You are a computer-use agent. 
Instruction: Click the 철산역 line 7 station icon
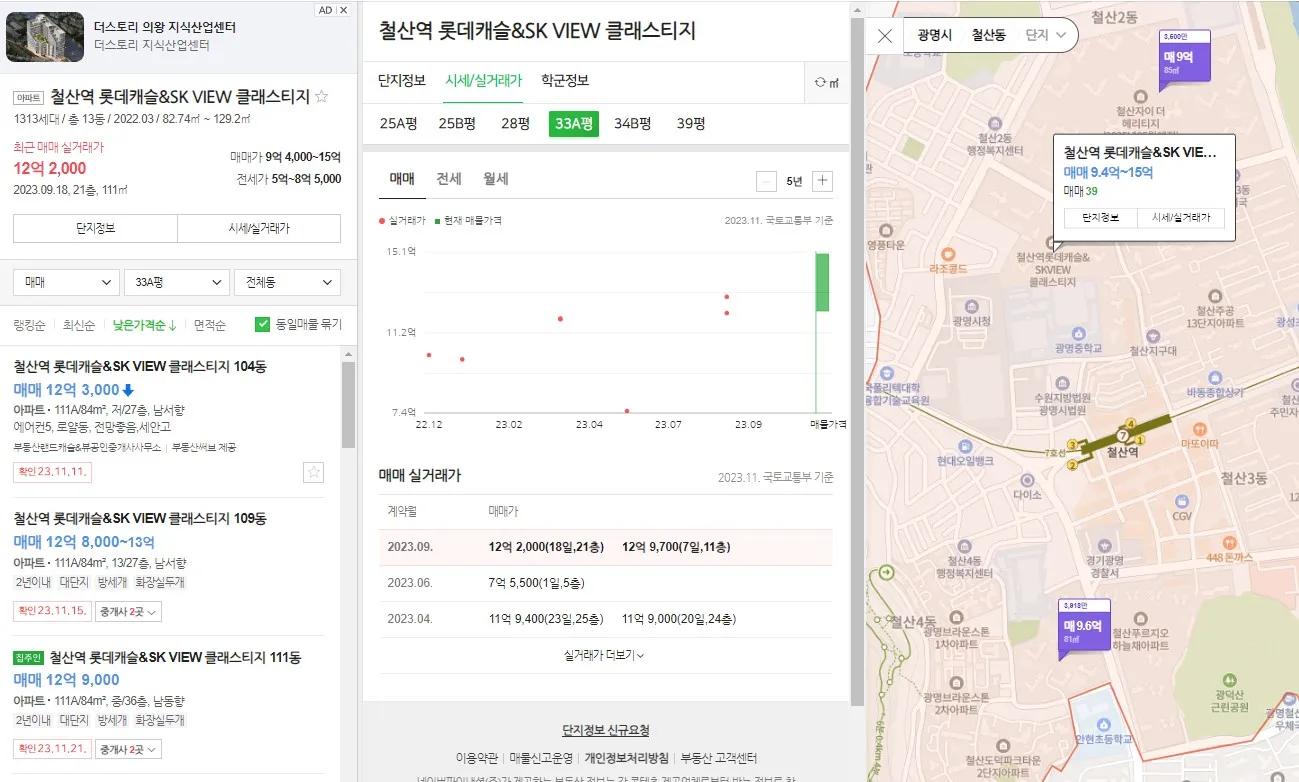[1122, 437]
